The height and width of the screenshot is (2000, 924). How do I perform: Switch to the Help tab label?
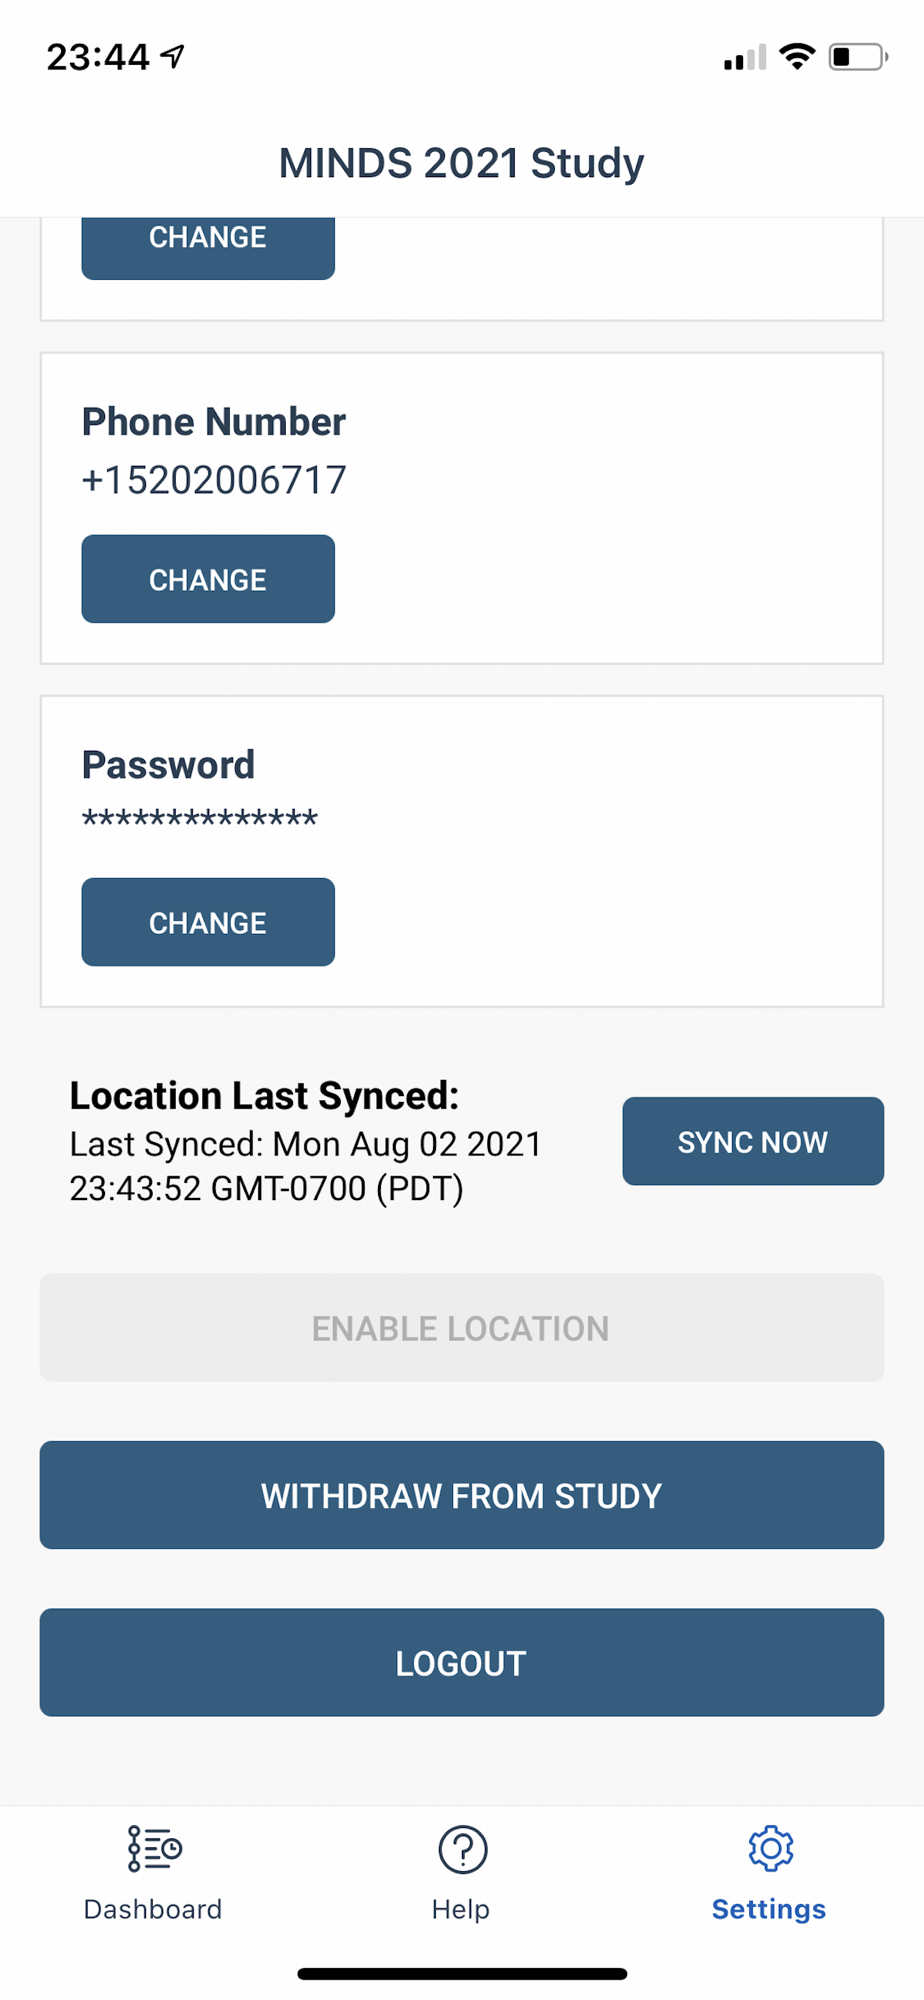461,1909
